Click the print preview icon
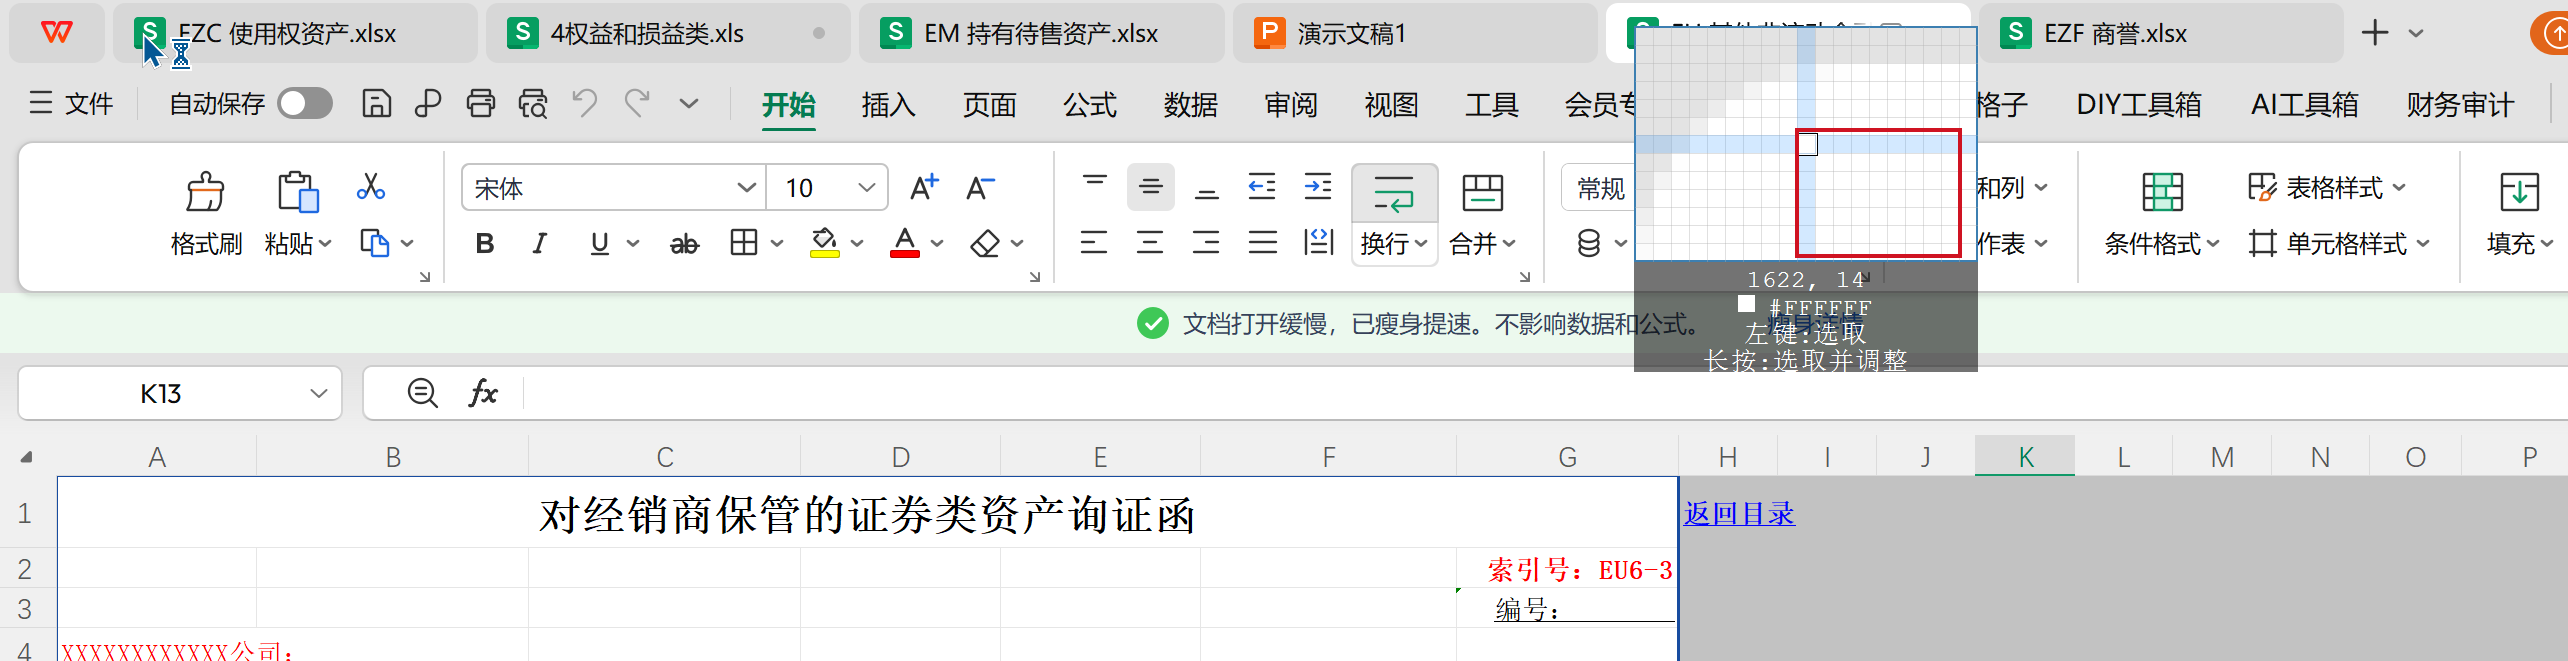This screenshot has width=2568, height=661. coord(533,104)
